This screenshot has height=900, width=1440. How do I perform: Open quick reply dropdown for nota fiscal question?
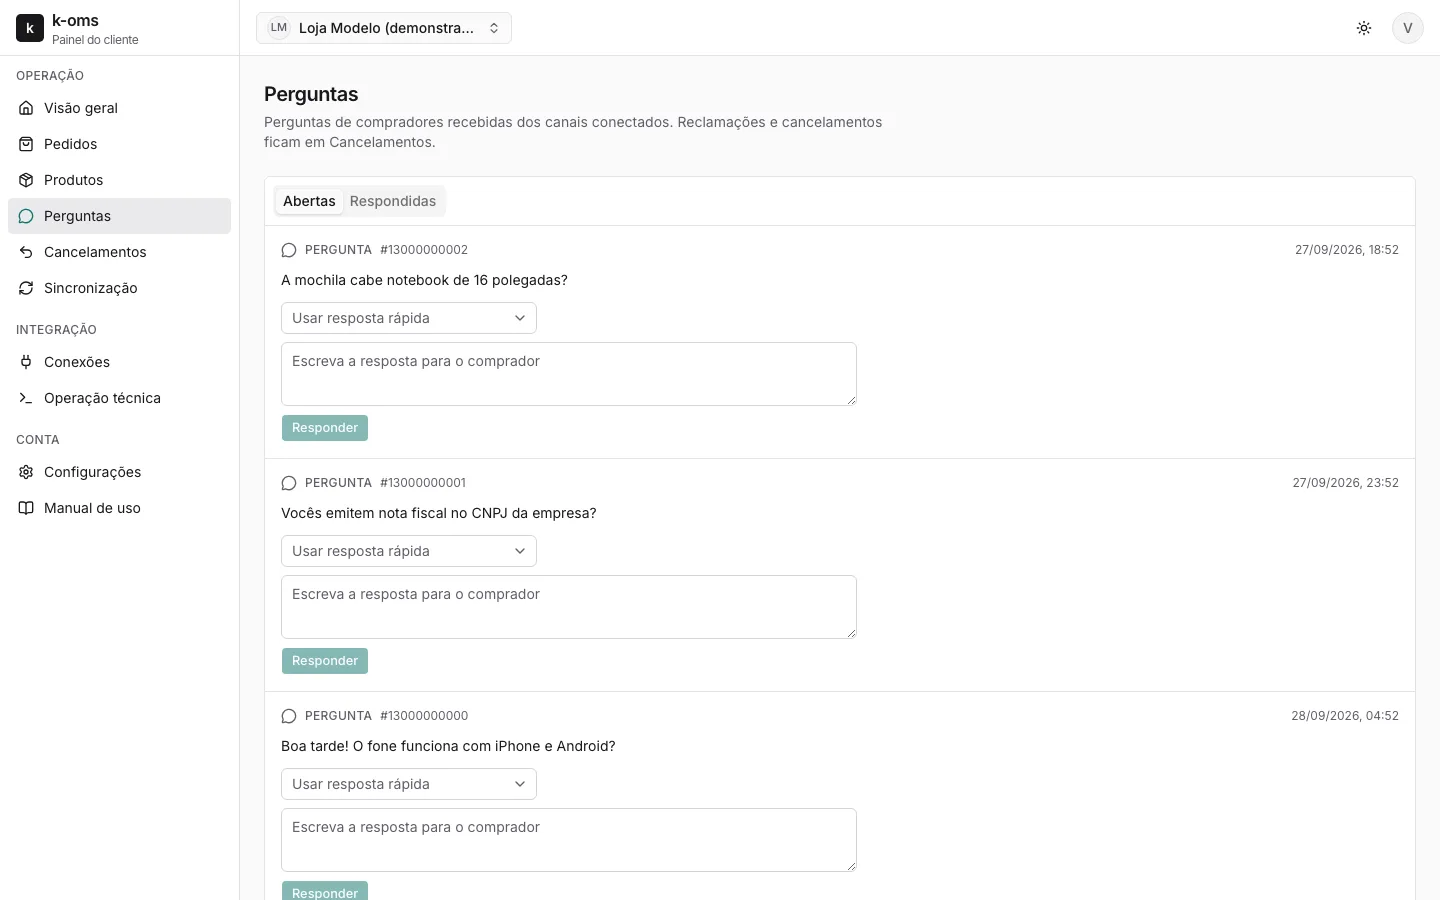tap(409, 551)
